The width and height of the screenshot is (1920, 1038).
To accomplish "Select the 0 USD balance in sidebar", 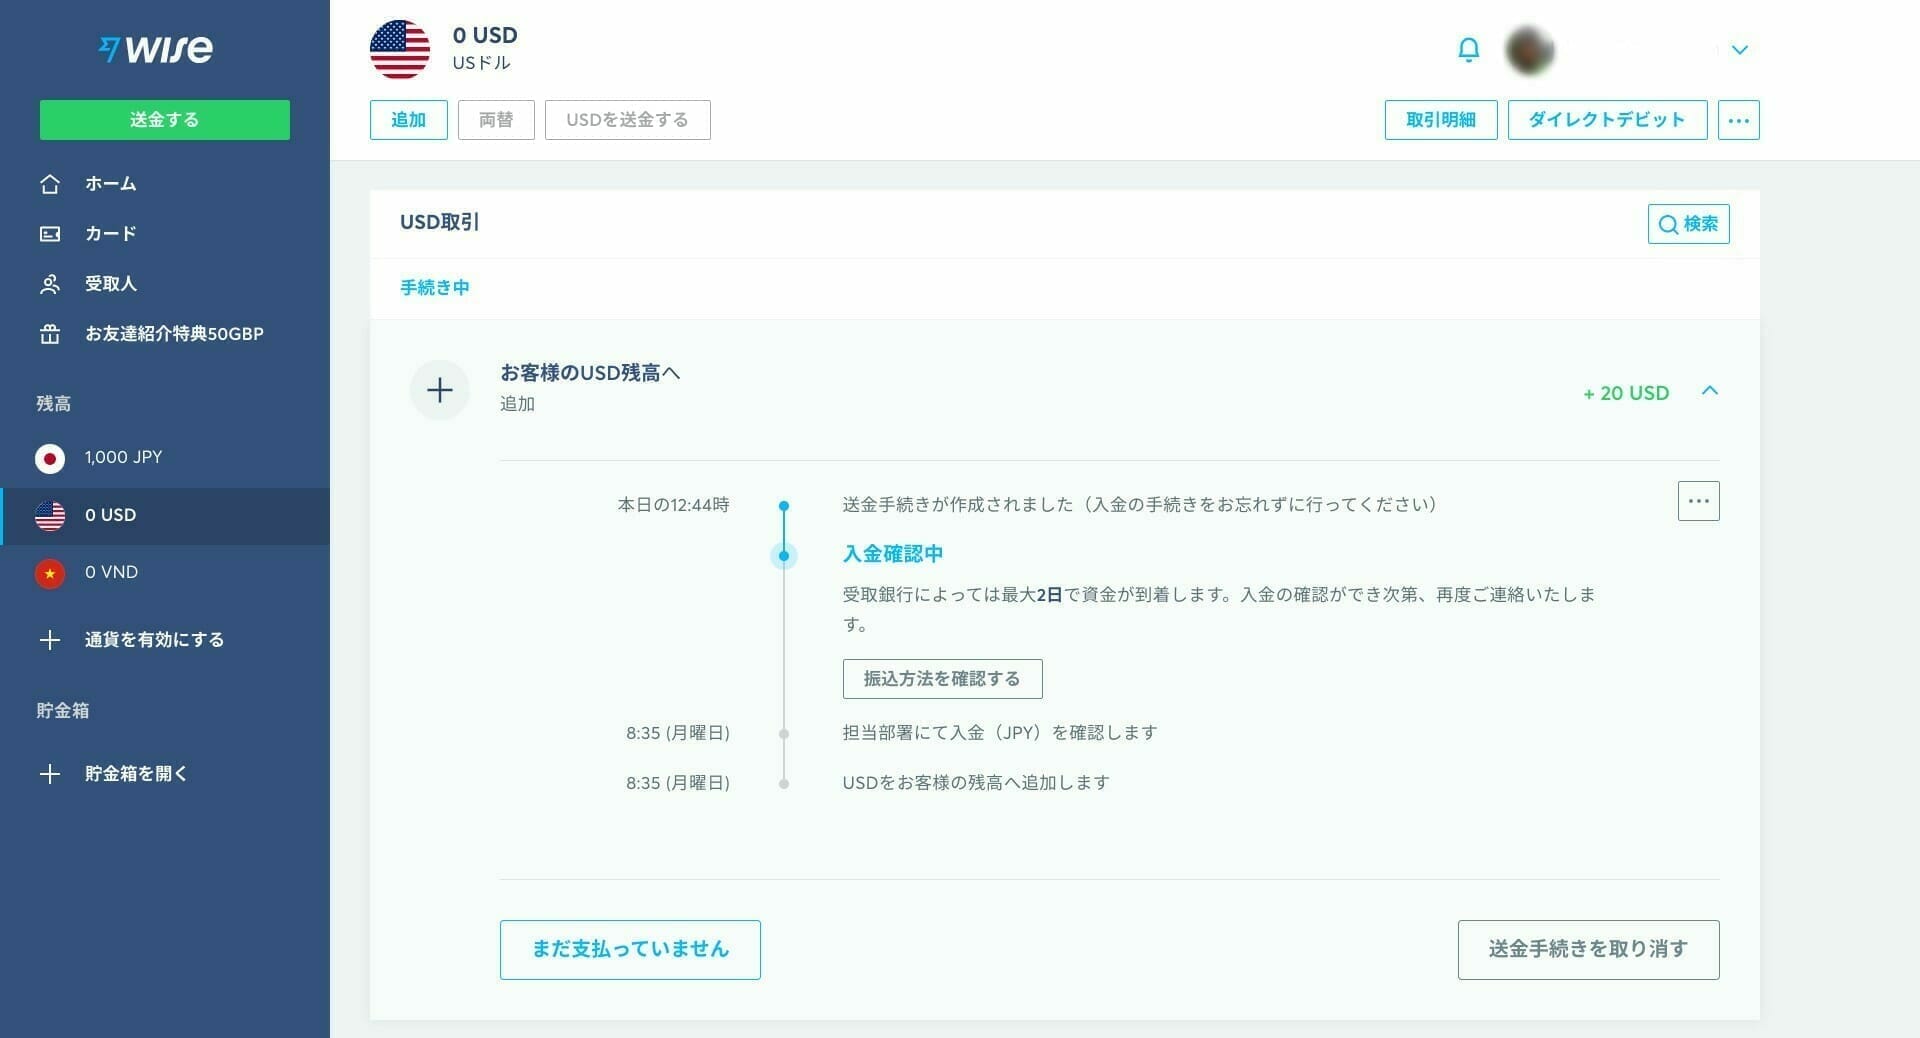I will point(165,516).
